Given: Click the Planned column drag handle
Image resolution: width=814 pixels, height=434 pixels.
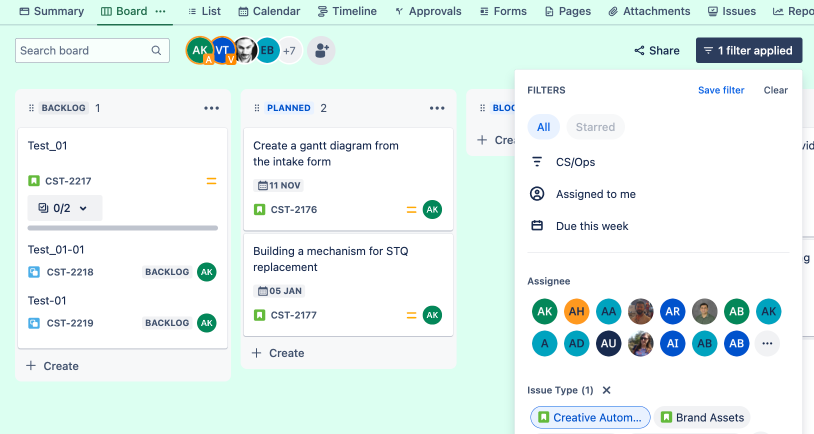Looking at the screenshot, I should point(257,108).
